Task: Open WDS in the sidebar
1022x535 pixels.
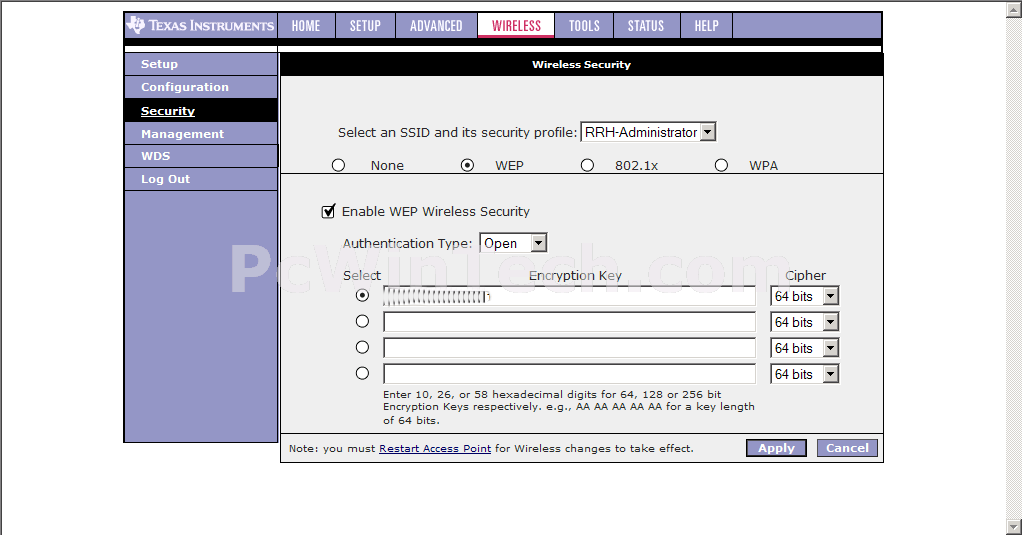Action: (x=201, y=156)
